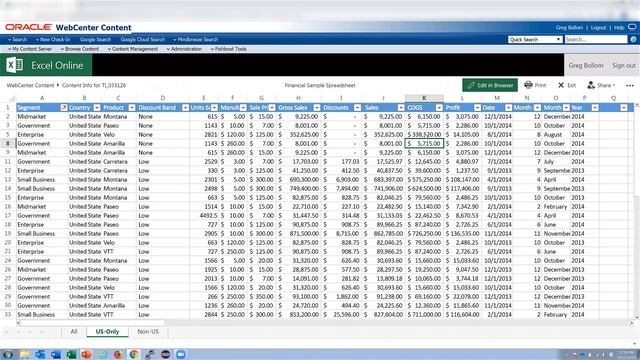
Task: Open the Product column filter dropdown
Action: [132, 107]
